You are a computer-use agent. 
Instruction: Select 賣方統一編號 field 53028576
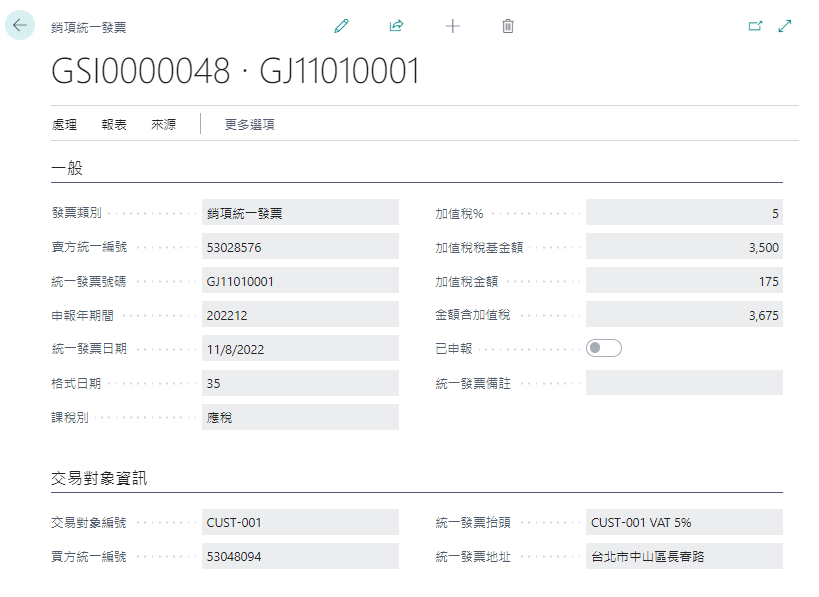point(300,247)
